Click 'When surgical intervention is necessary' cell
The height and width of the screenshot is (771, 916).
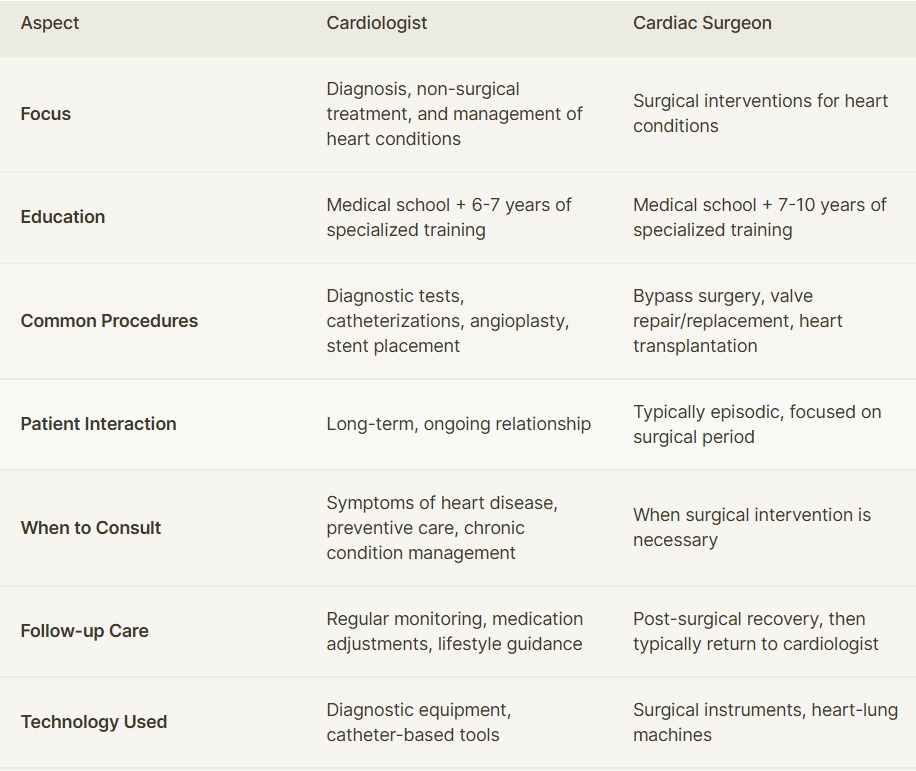752,527
